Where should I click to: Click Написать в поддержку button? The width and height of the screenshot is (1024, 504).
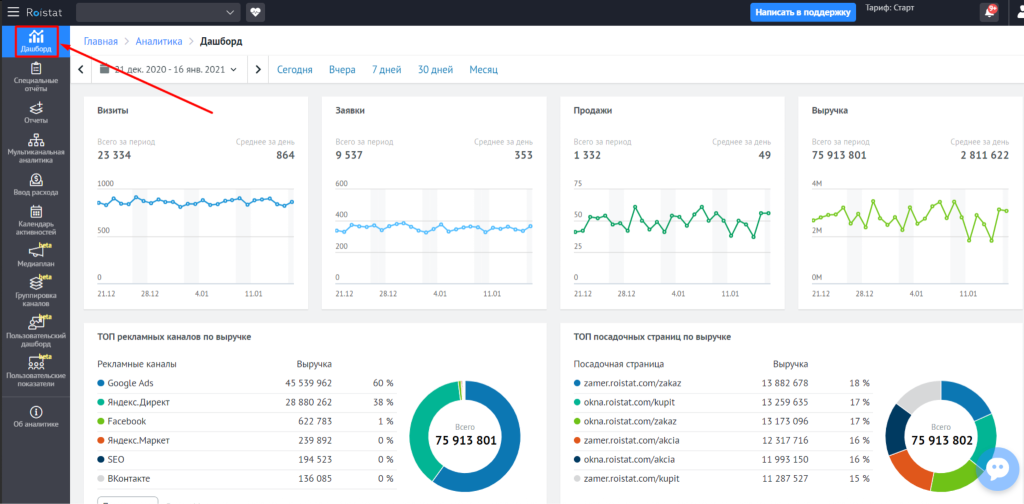click(x=803, y=12)
